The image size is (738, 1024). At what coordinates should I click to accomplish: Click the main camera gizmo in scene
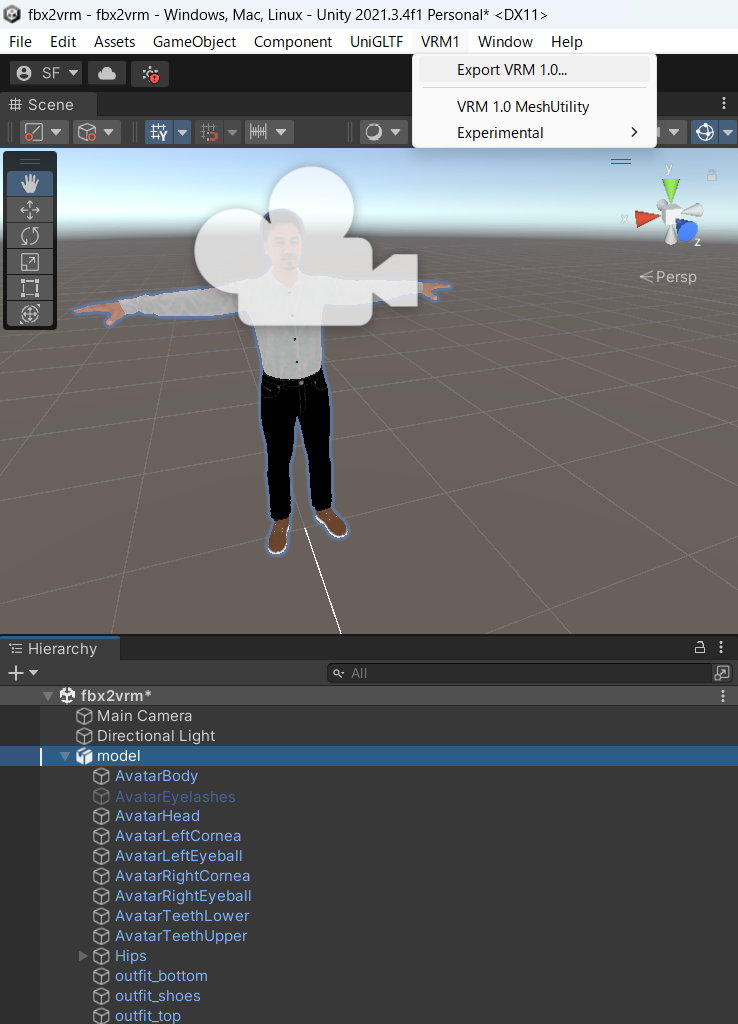point(305,248)
